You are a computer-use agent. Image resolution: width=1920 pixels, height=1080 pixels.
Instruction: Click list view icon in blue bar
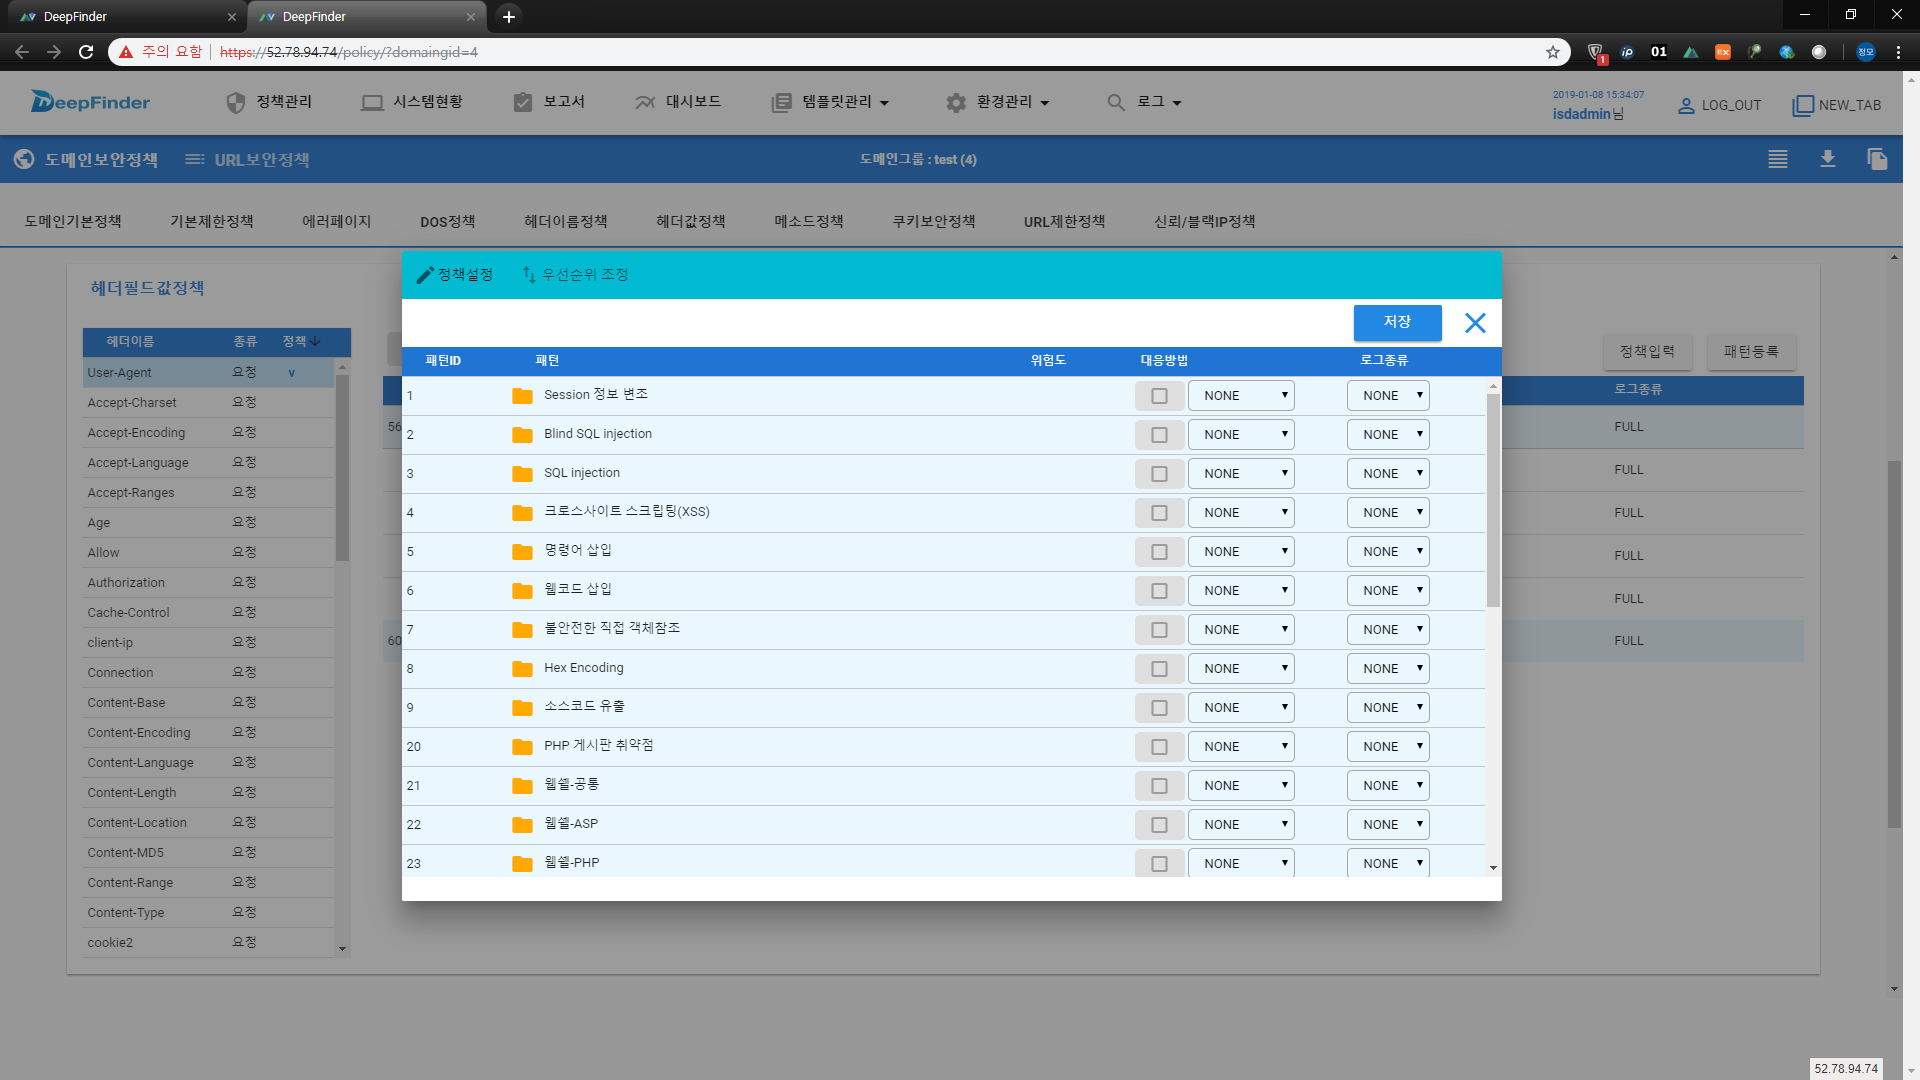coord(1778,159)
